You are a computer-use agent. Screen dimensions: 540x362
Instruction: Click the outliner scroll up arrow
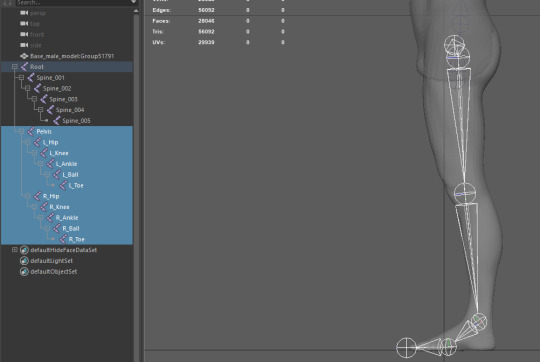(136, 11)
